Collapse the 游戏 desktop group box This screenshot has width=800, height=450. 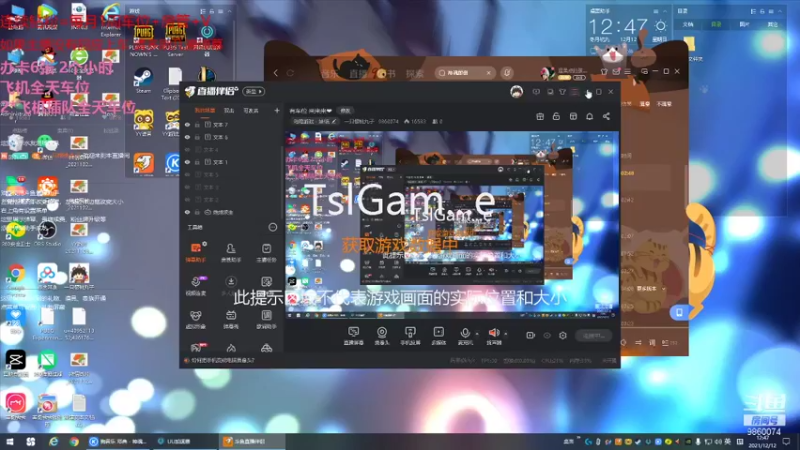(x=230, y=11)
